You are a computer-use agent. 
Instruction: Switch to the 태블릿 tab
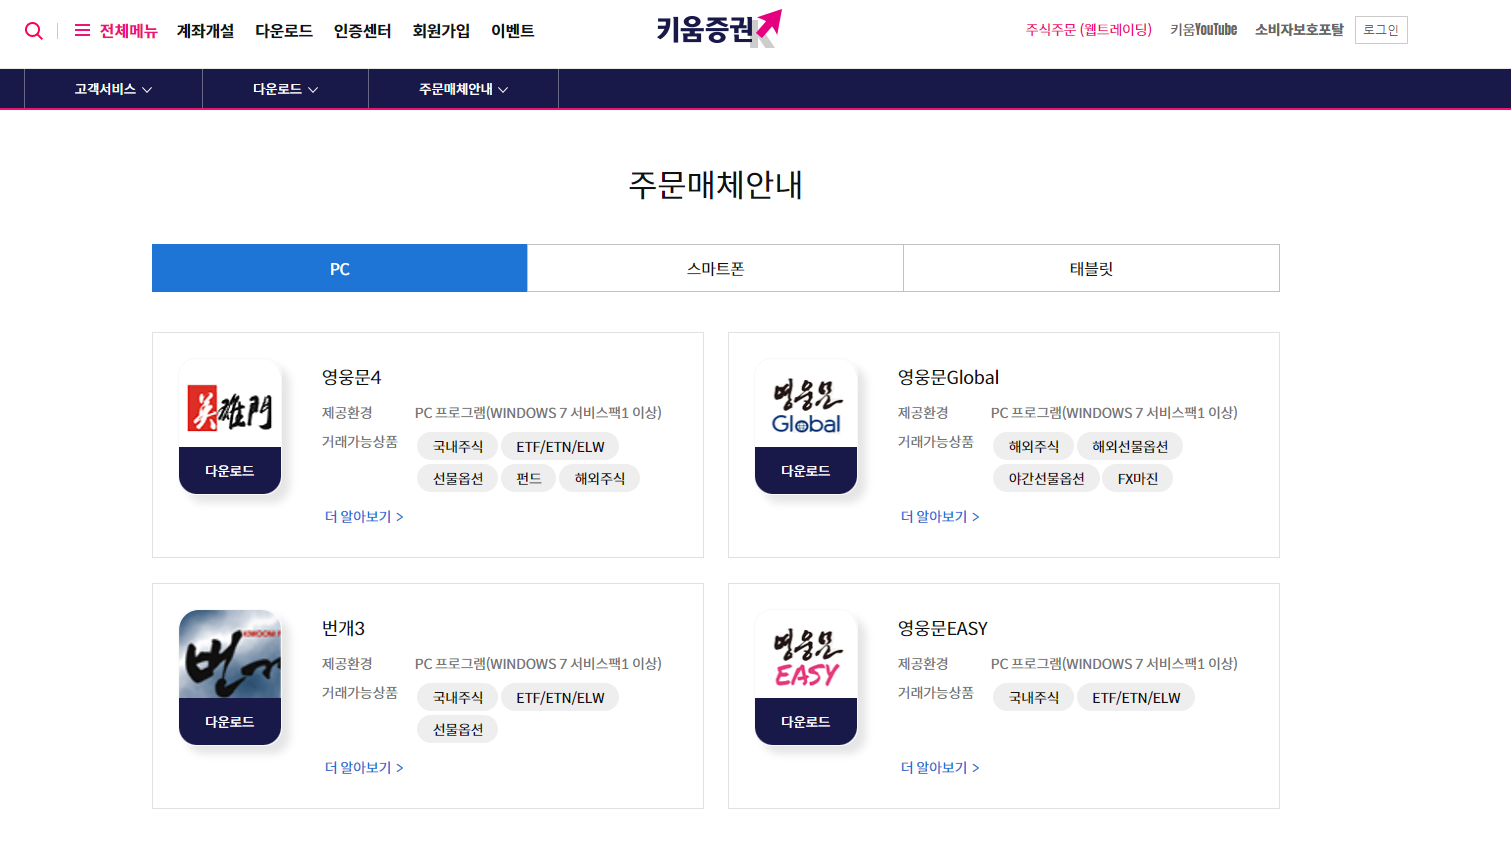tap(1091, 268)
